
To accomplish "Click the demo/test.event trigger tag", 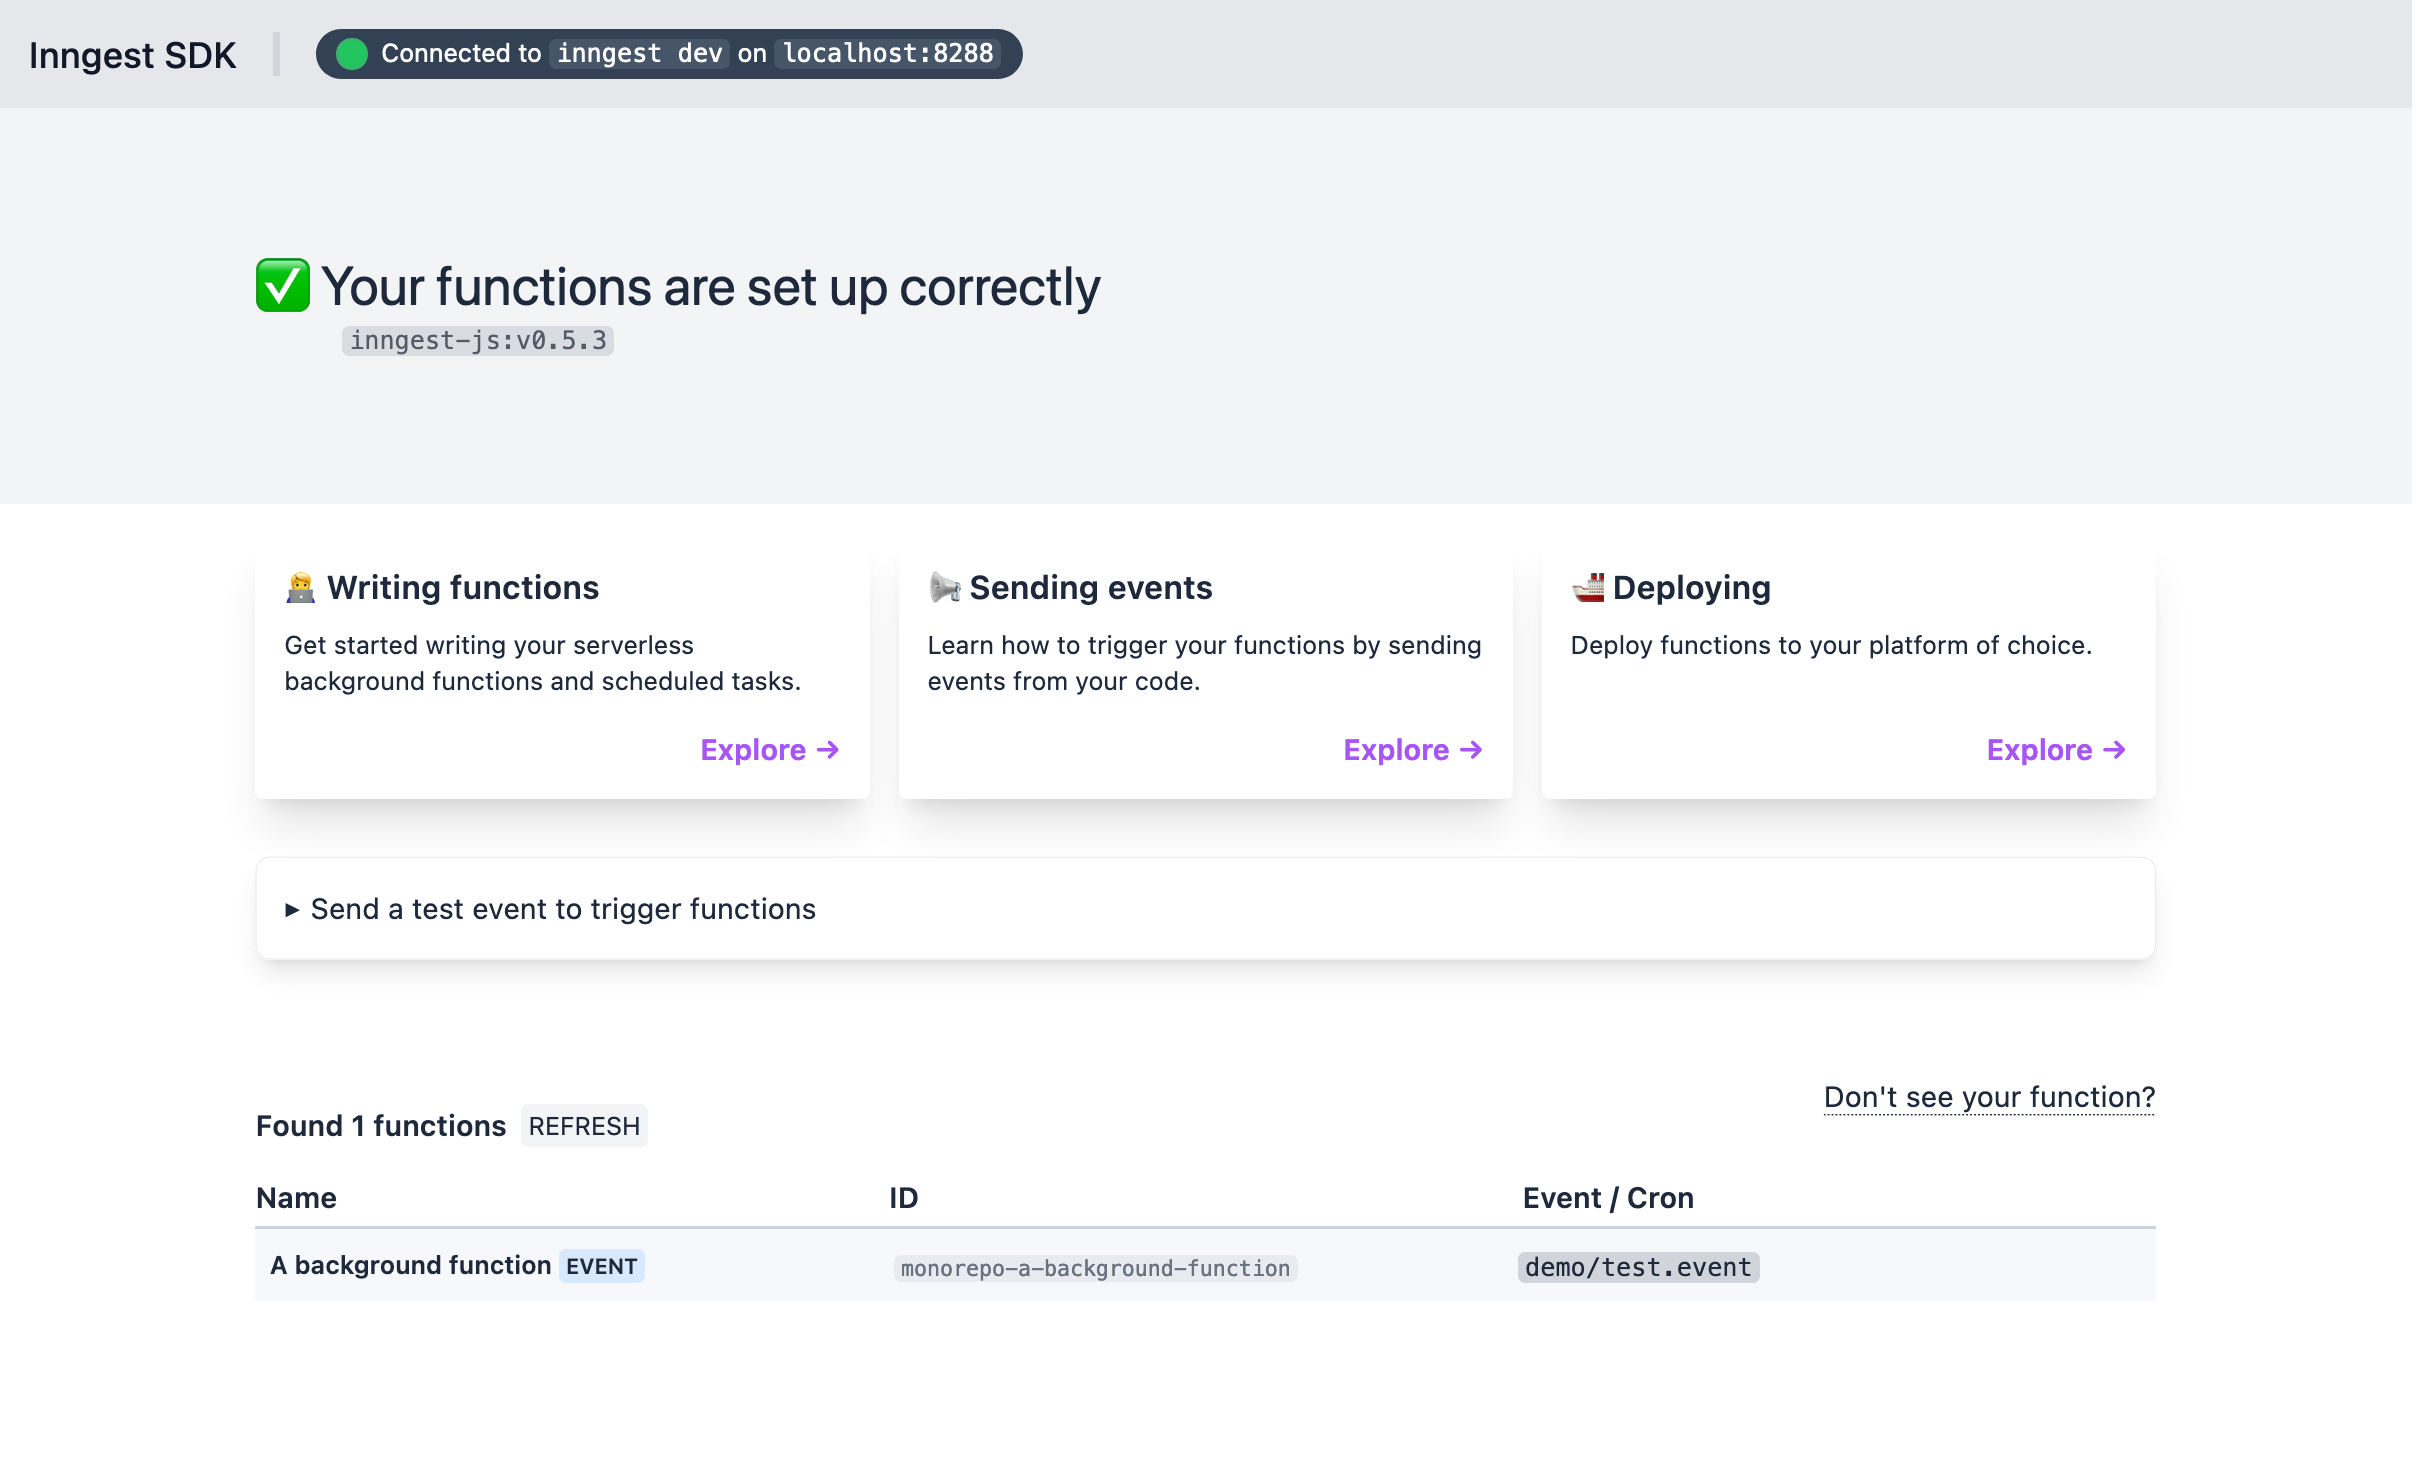I will point(1638,1268).
